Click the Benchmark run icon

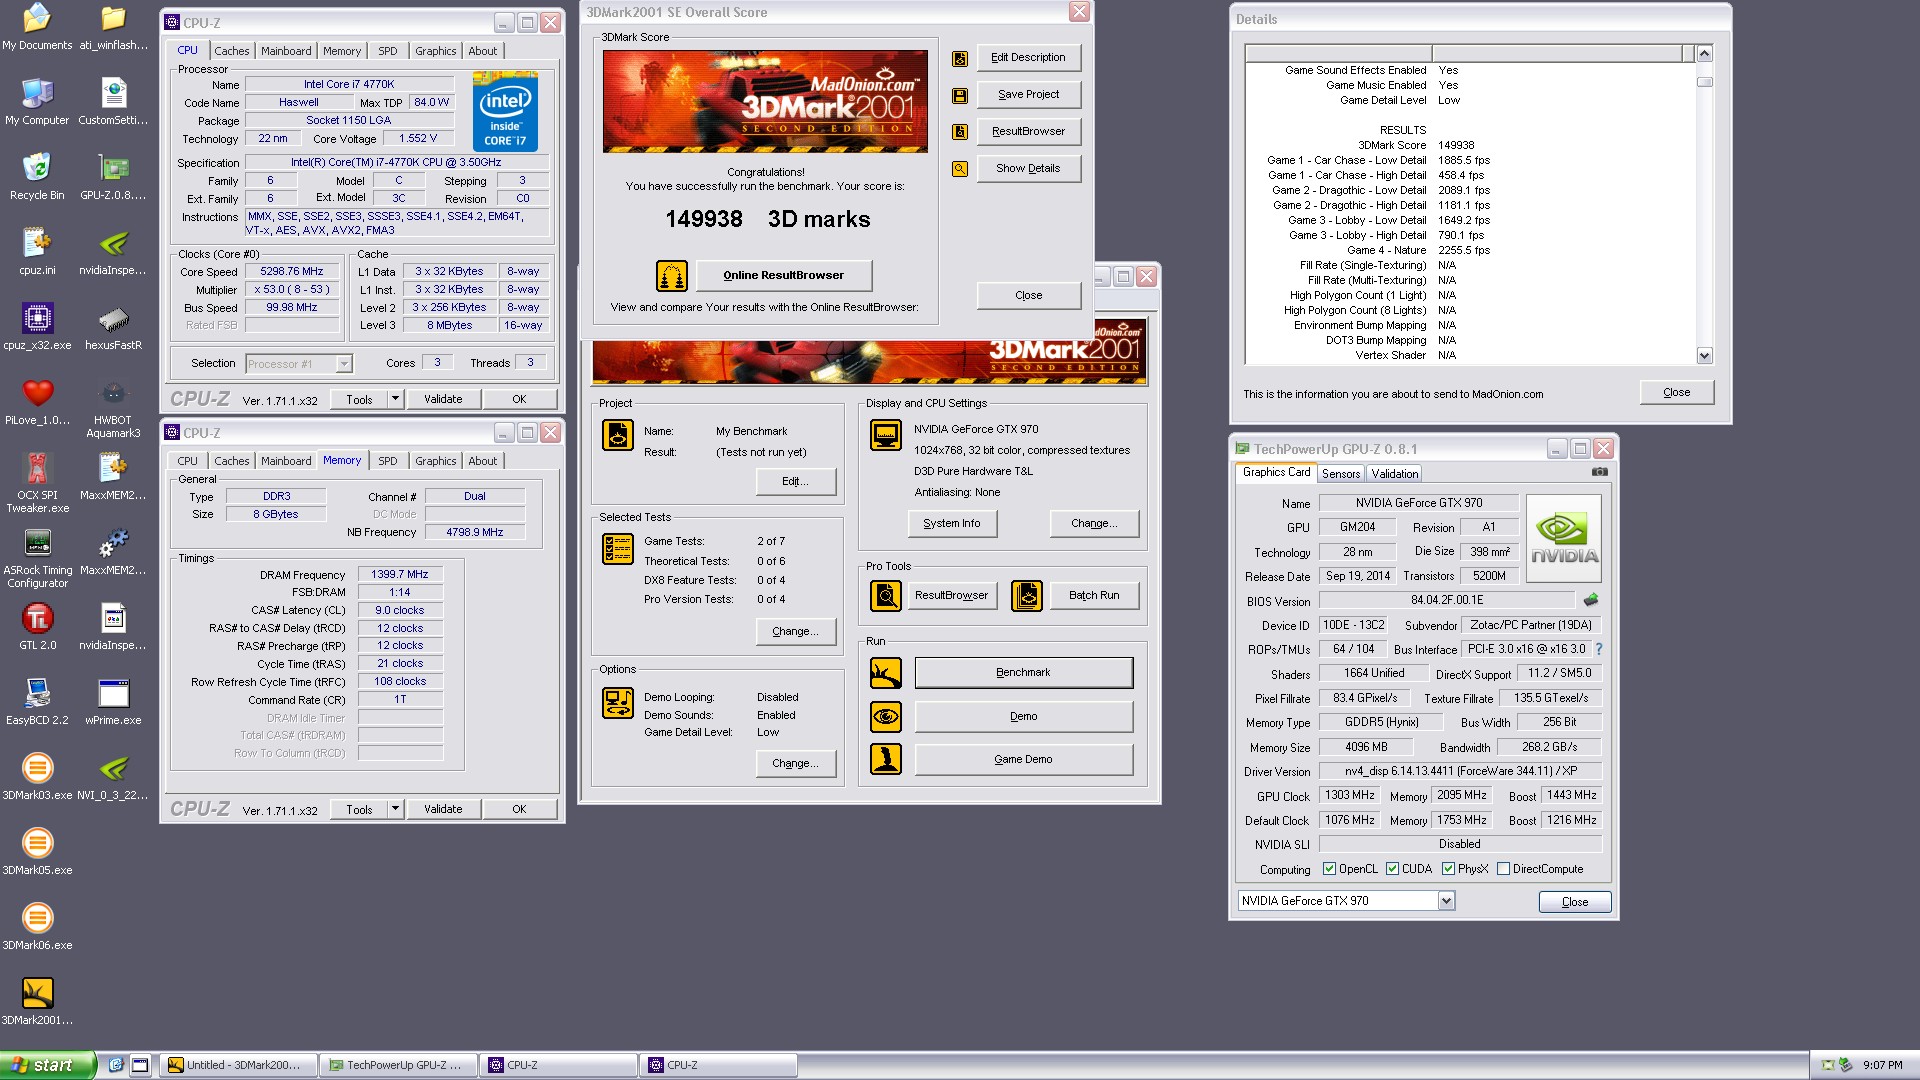(x=886, y=673)
